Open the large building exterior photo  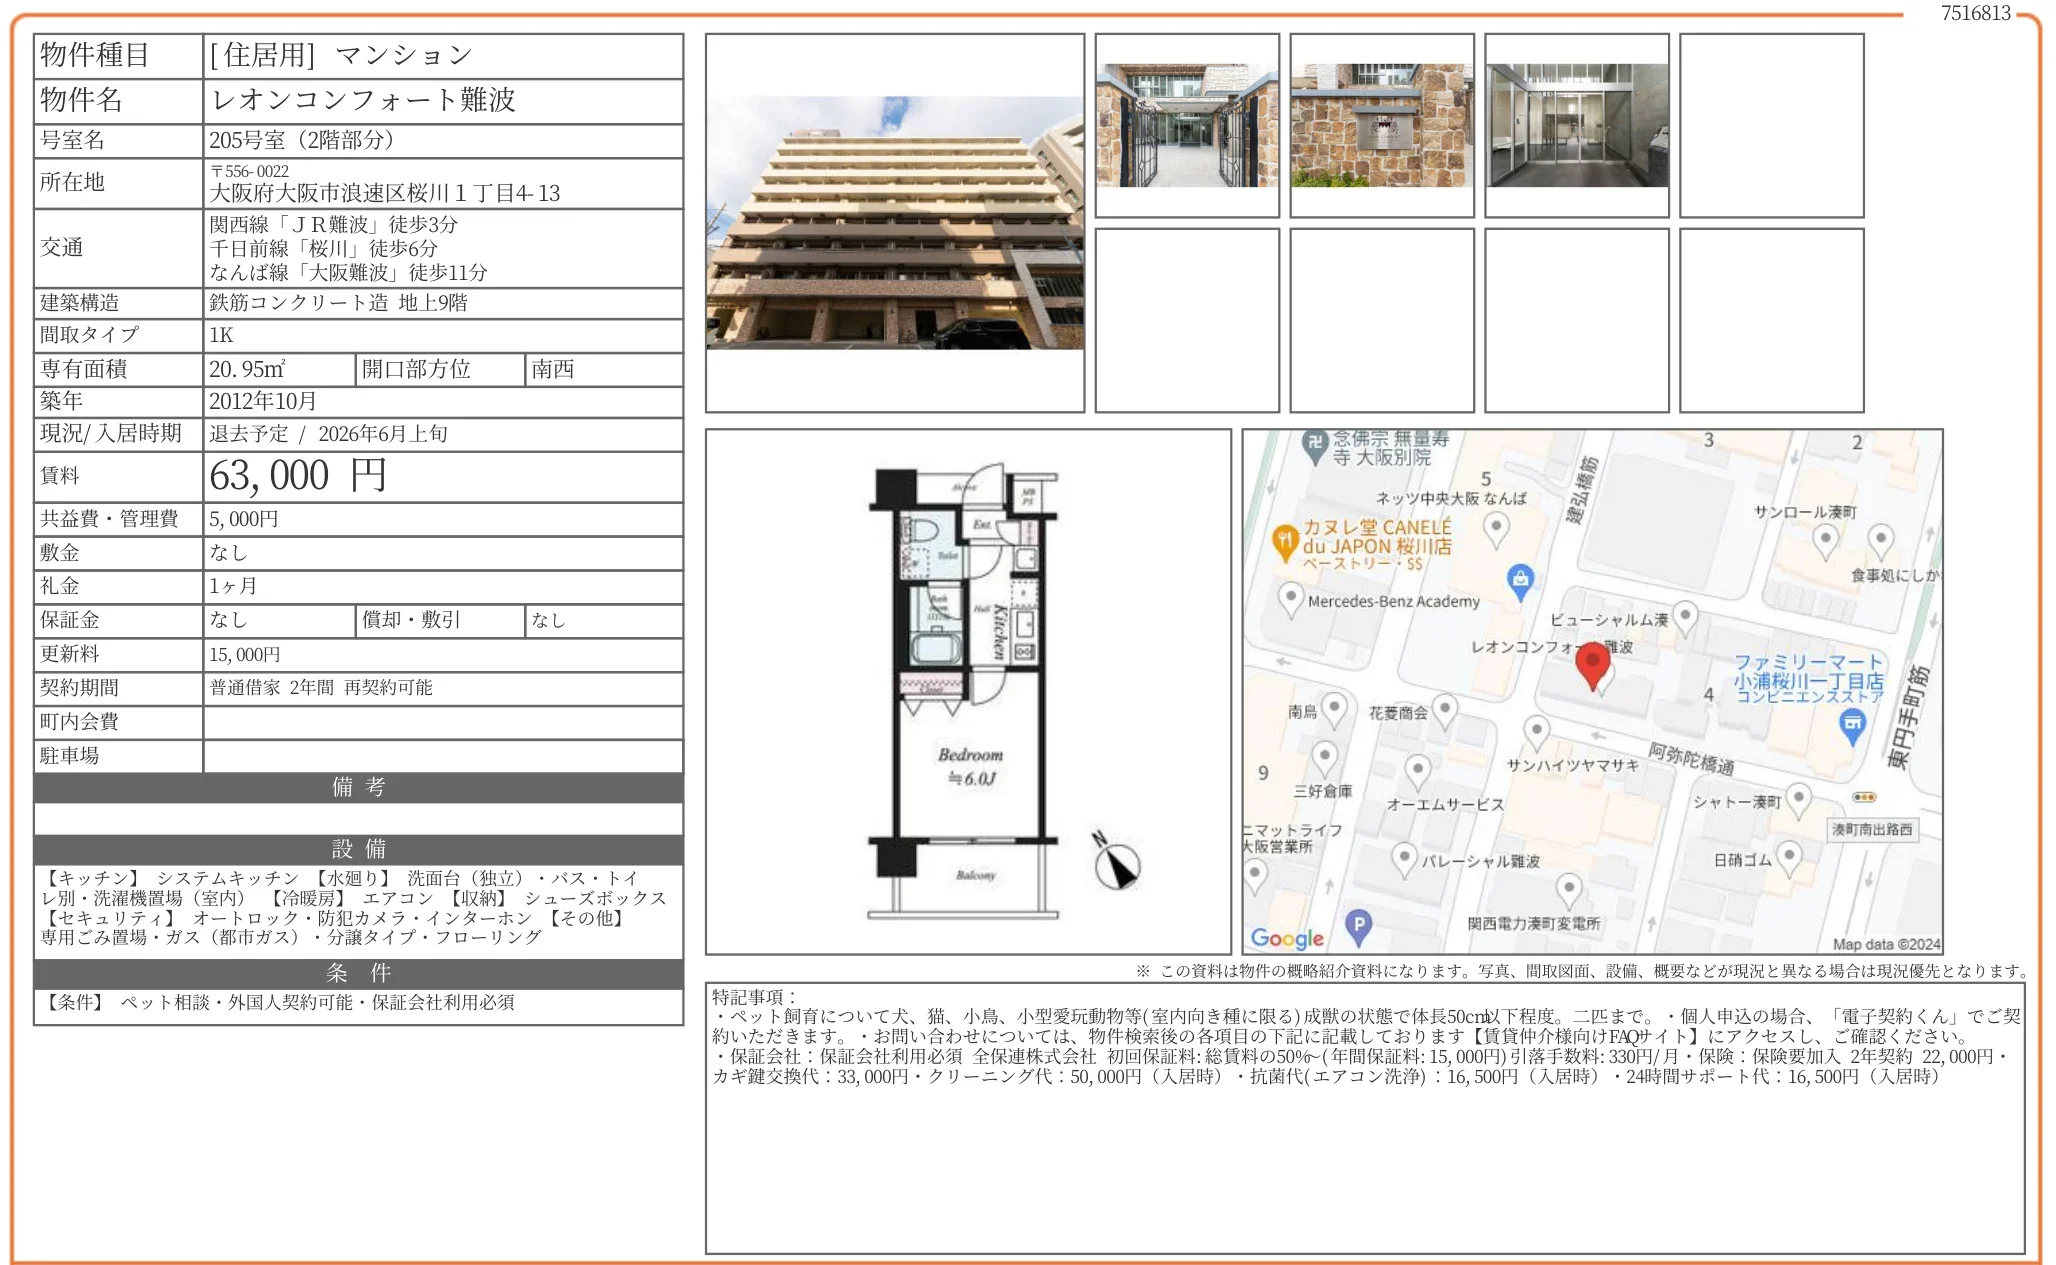894,223
